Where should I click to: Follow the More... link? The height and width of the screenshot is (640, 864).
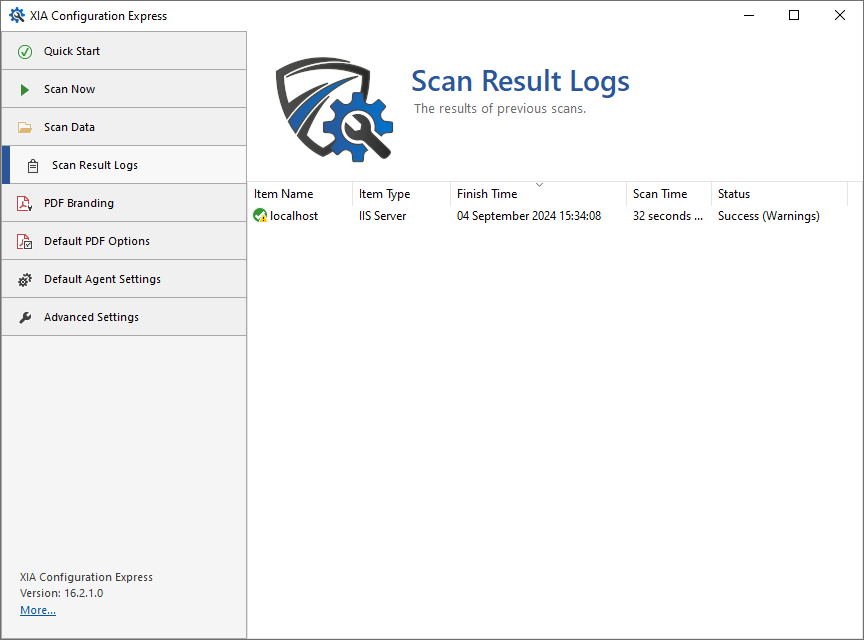click(37, 610)
